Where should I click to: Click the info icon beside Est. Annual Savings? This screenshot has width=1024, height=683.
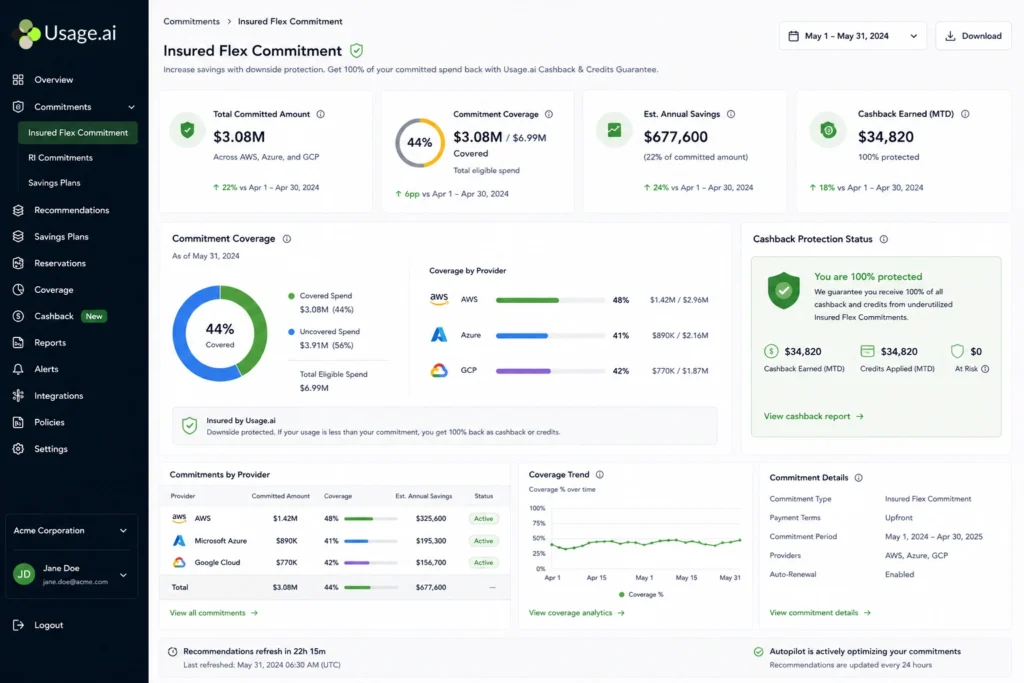pos(731,114)
